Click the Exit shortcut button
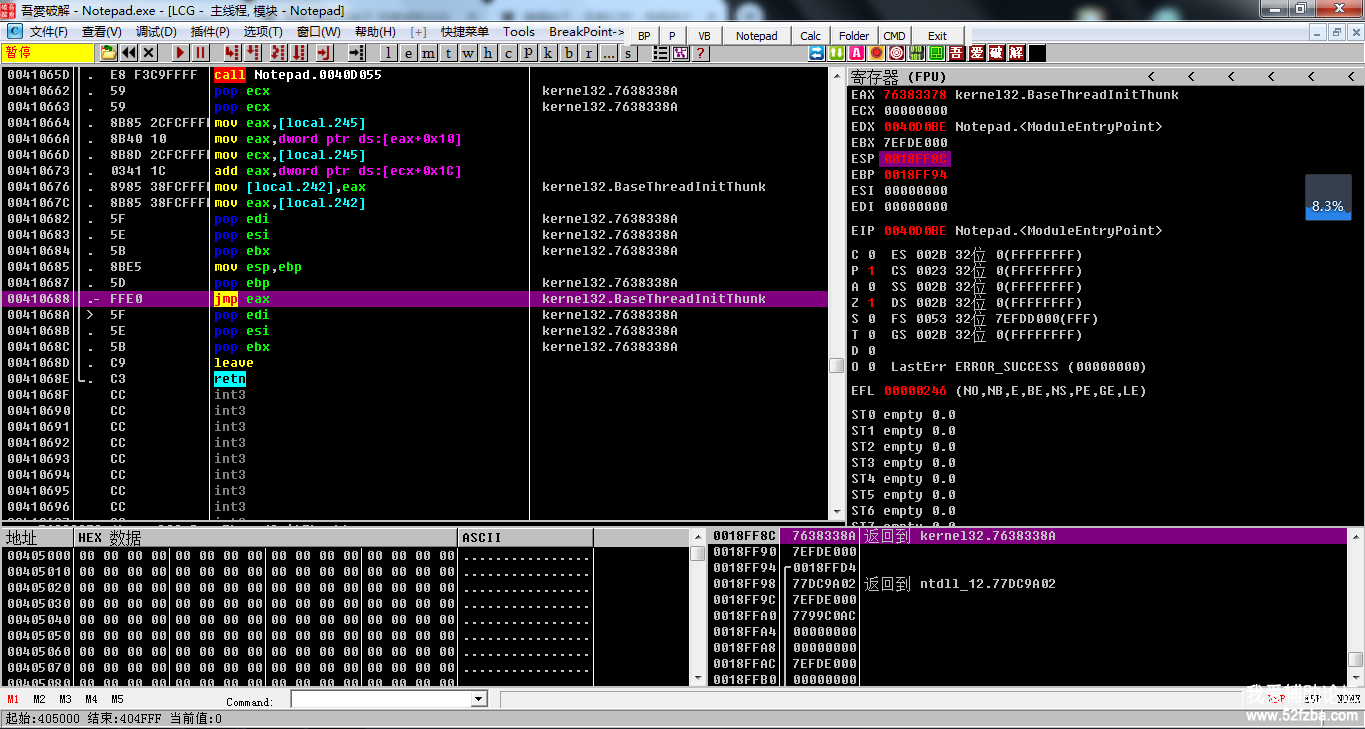This screenshot has width=1365, height=729. coord(937,36)
